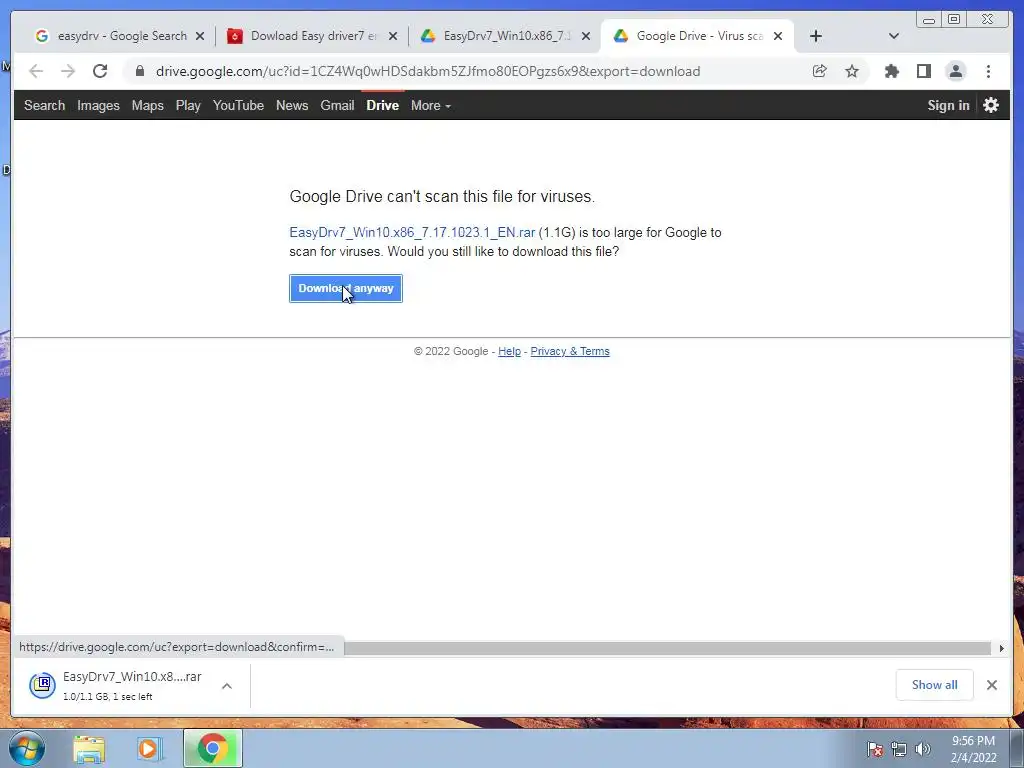Reload the current page
This screenshot has height=768, width=1024.
100,71
